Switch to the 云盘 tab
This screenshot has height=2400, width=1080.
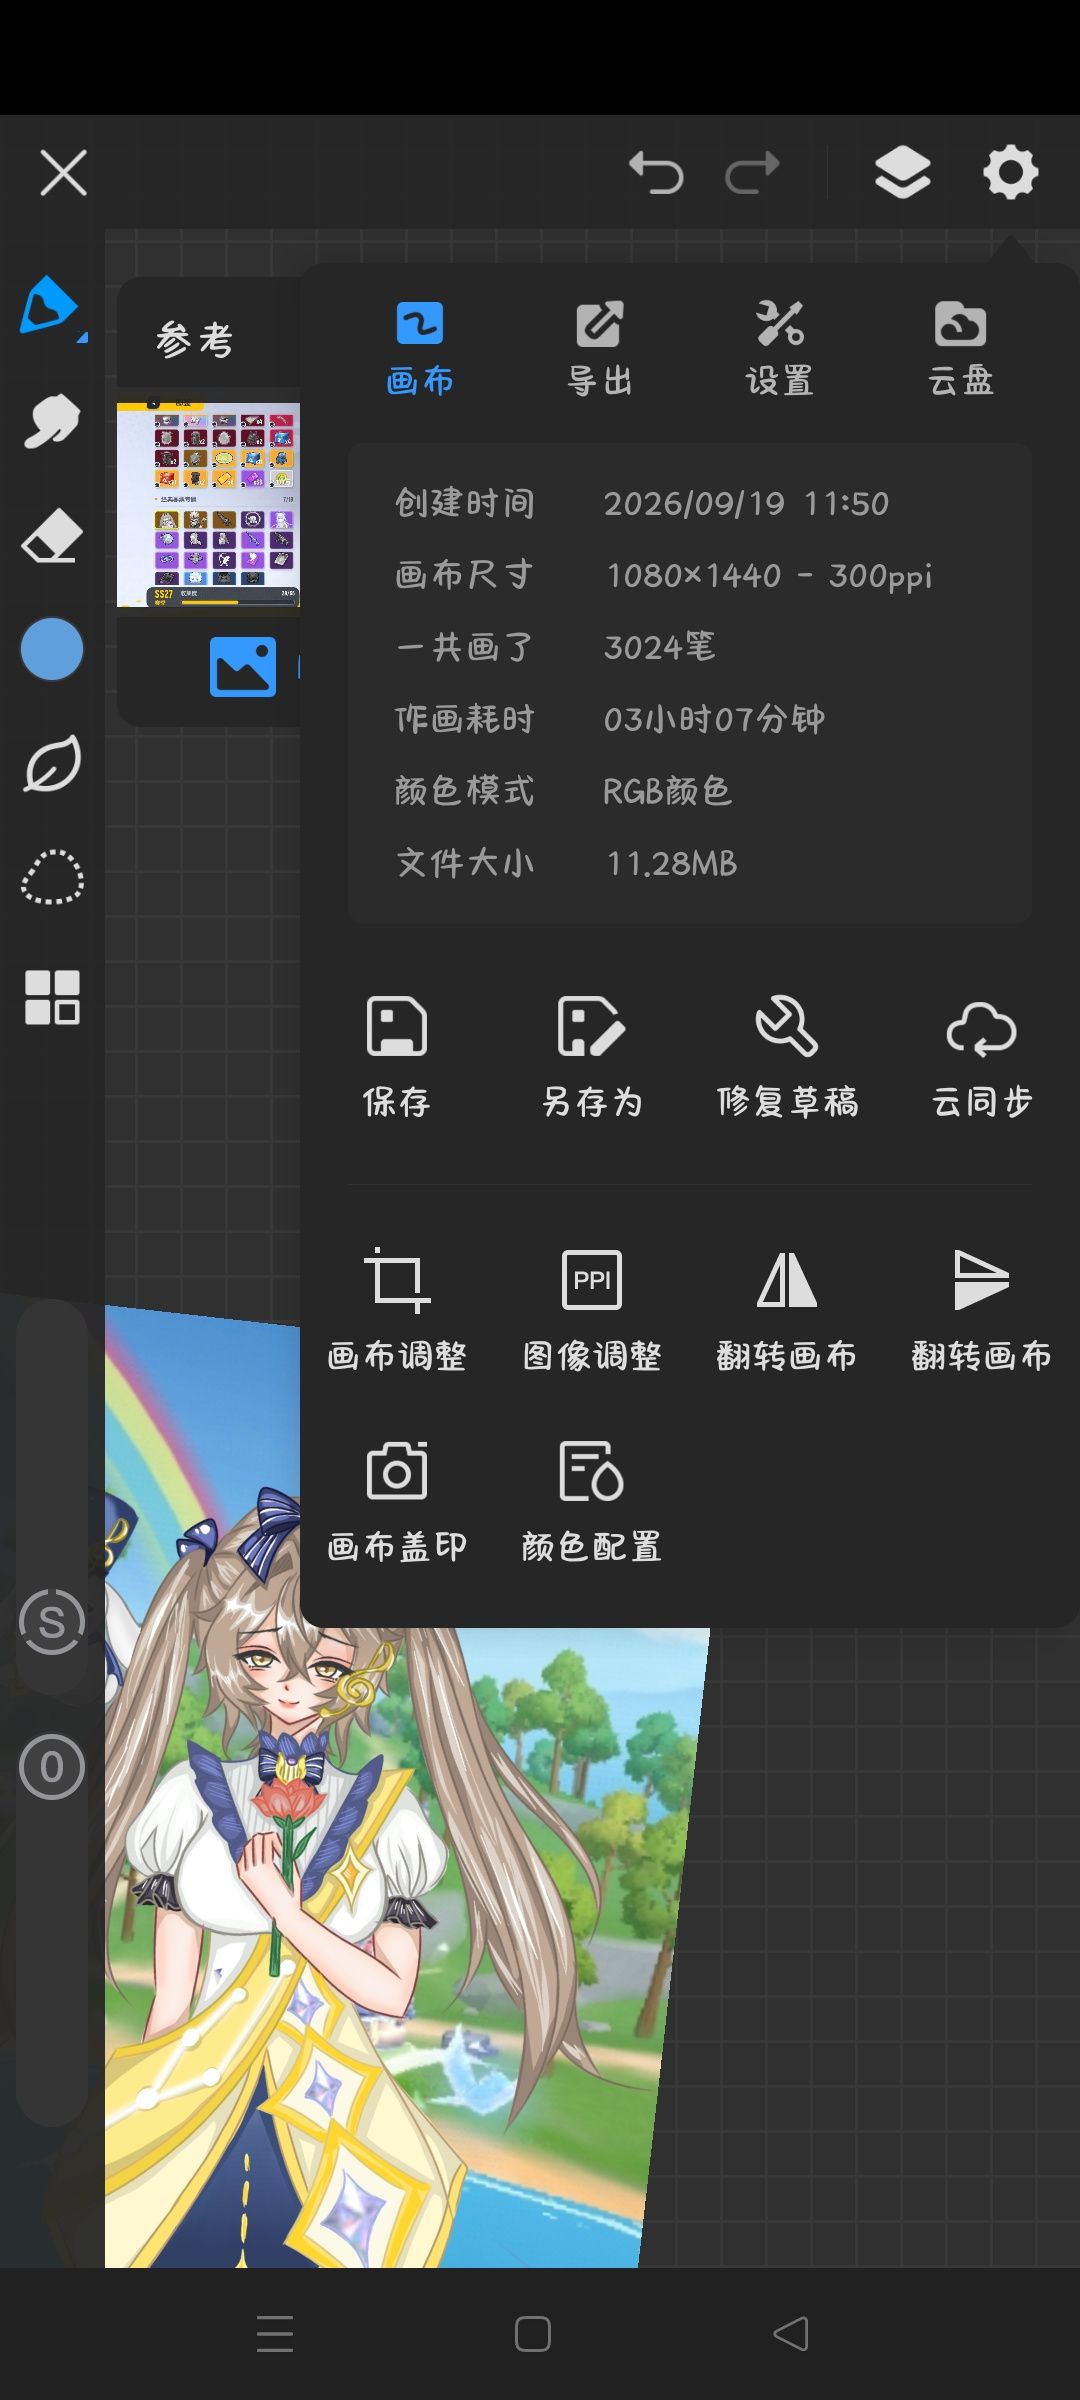tap(961, 348)
